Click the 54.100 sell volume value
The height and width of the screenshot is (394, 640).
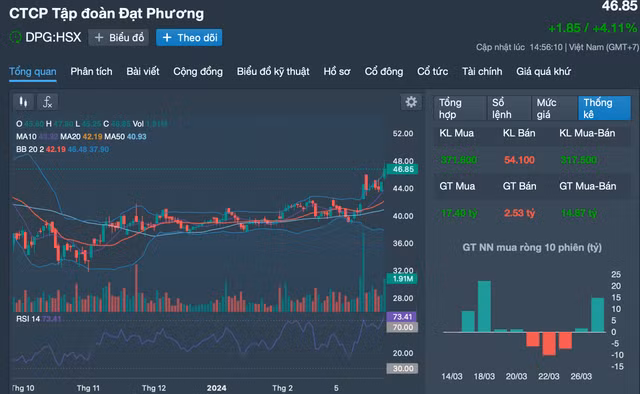pos(519,160)
